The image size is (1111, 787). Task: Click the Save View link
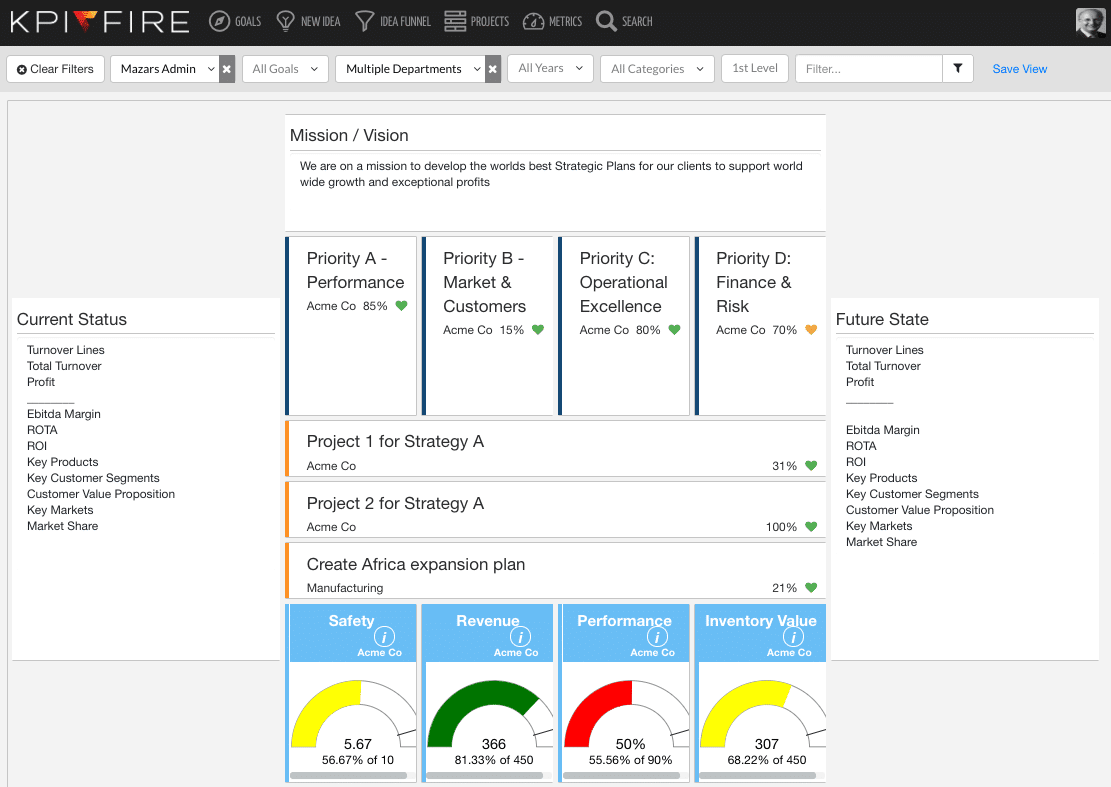pyautogui.click(x=1020, y=69)
